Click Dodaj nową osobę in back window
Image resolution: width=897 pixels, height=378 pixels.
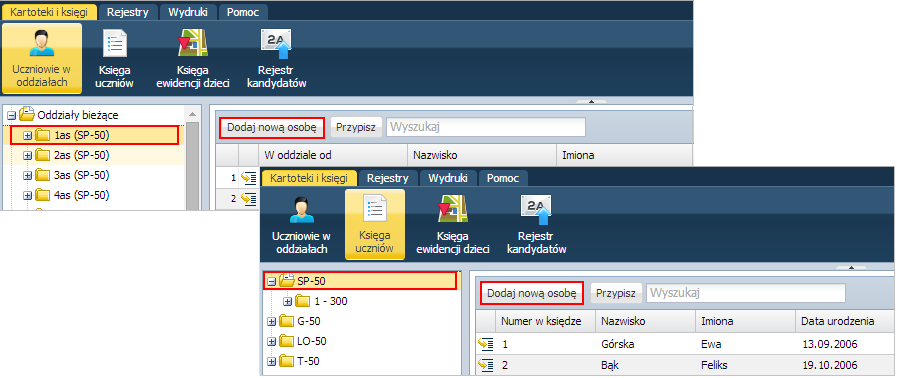pos(272,128)
